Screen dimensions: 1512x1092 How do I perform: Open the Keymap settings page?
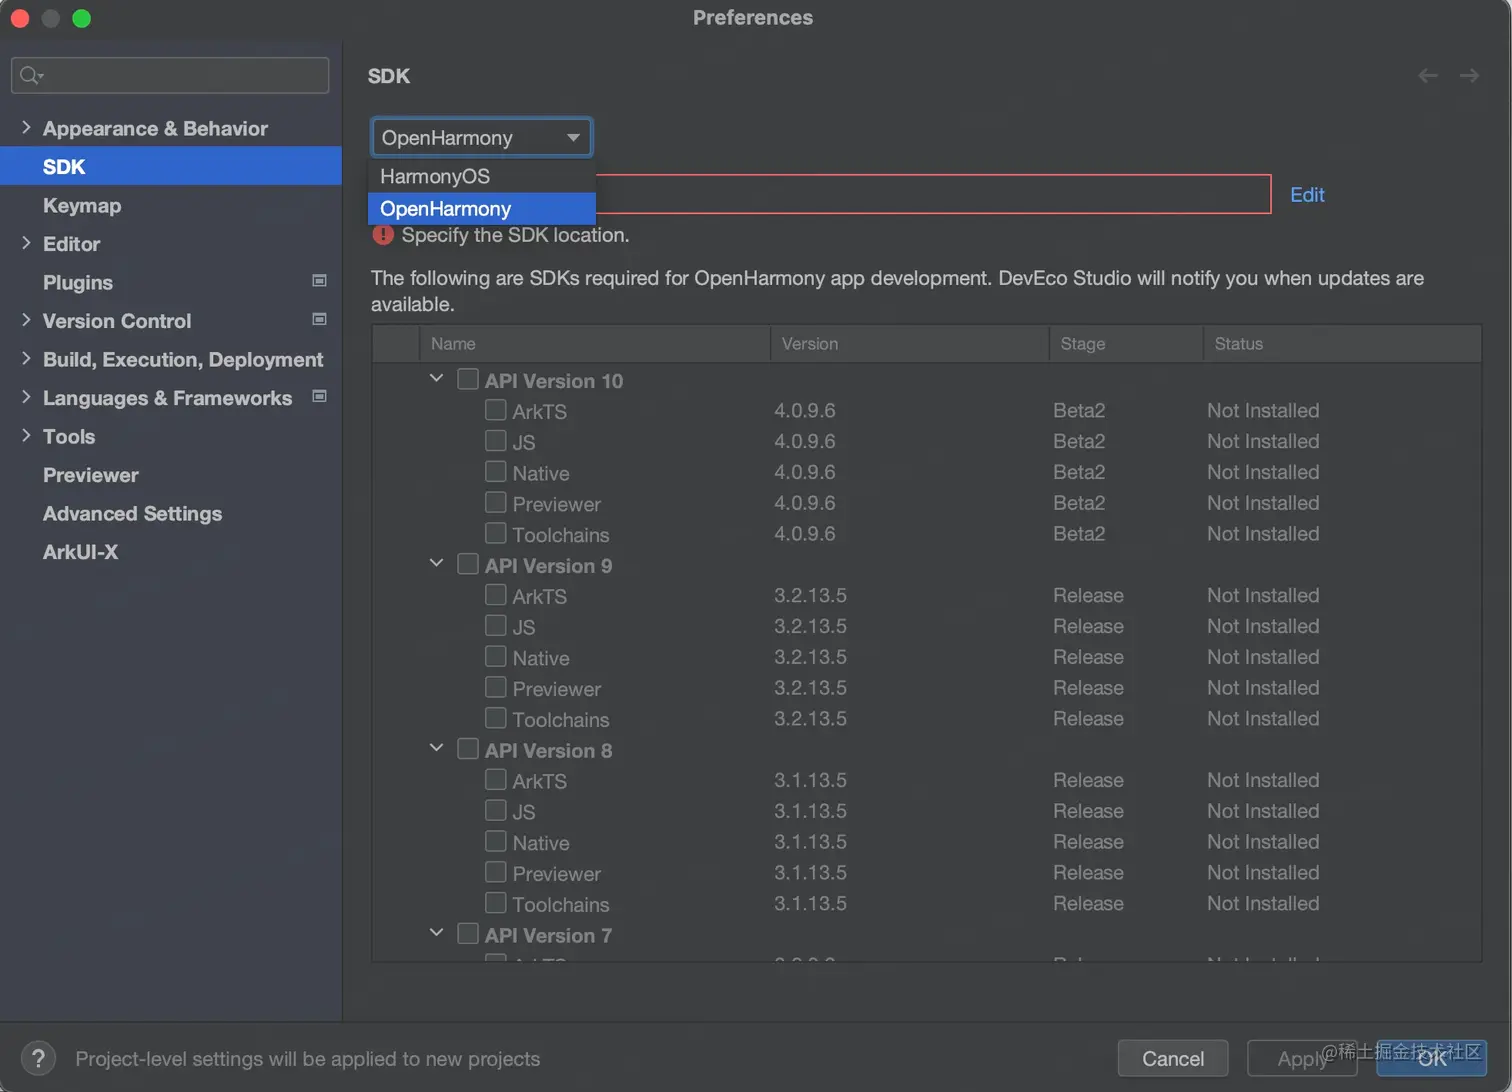click(82, 205)
